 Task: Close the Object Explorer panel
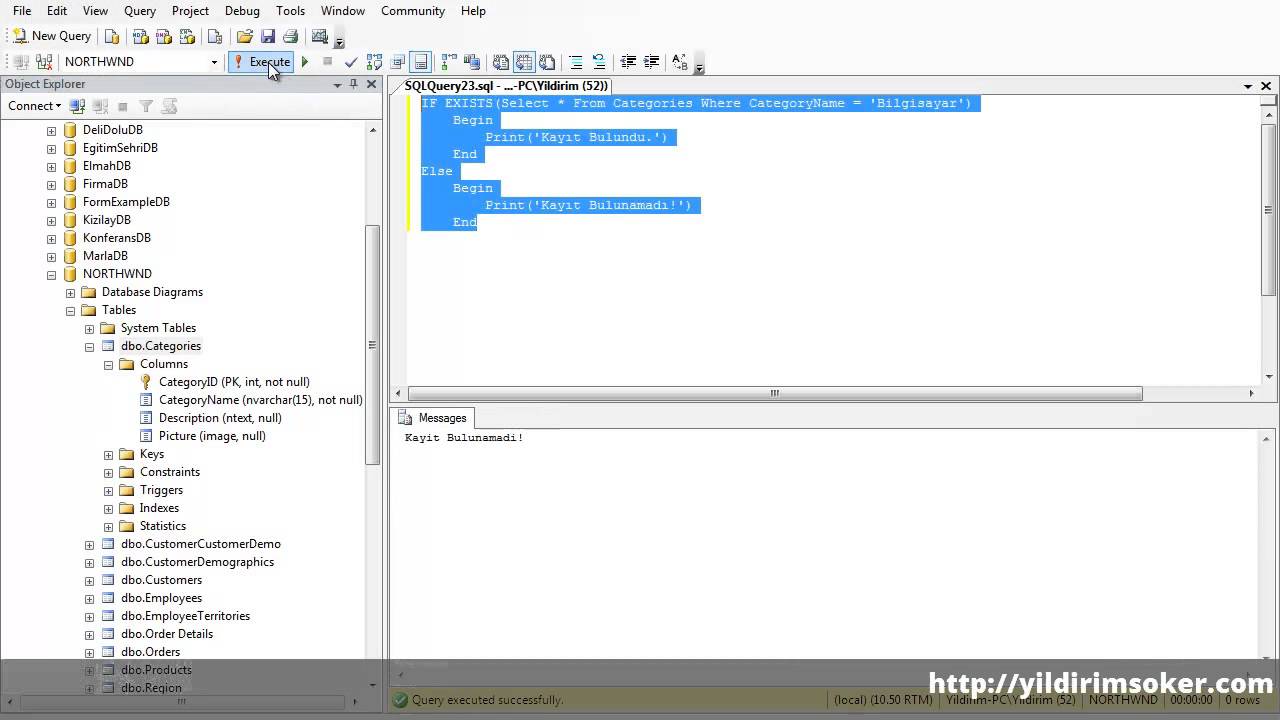(x=371, y=84)
